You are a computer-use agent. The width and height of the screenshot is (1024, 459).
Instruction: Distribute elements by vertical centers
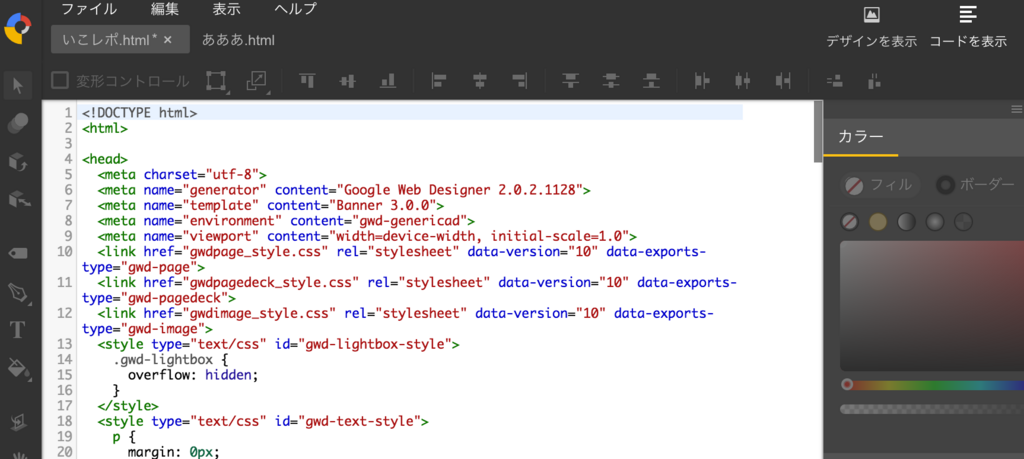611,81
